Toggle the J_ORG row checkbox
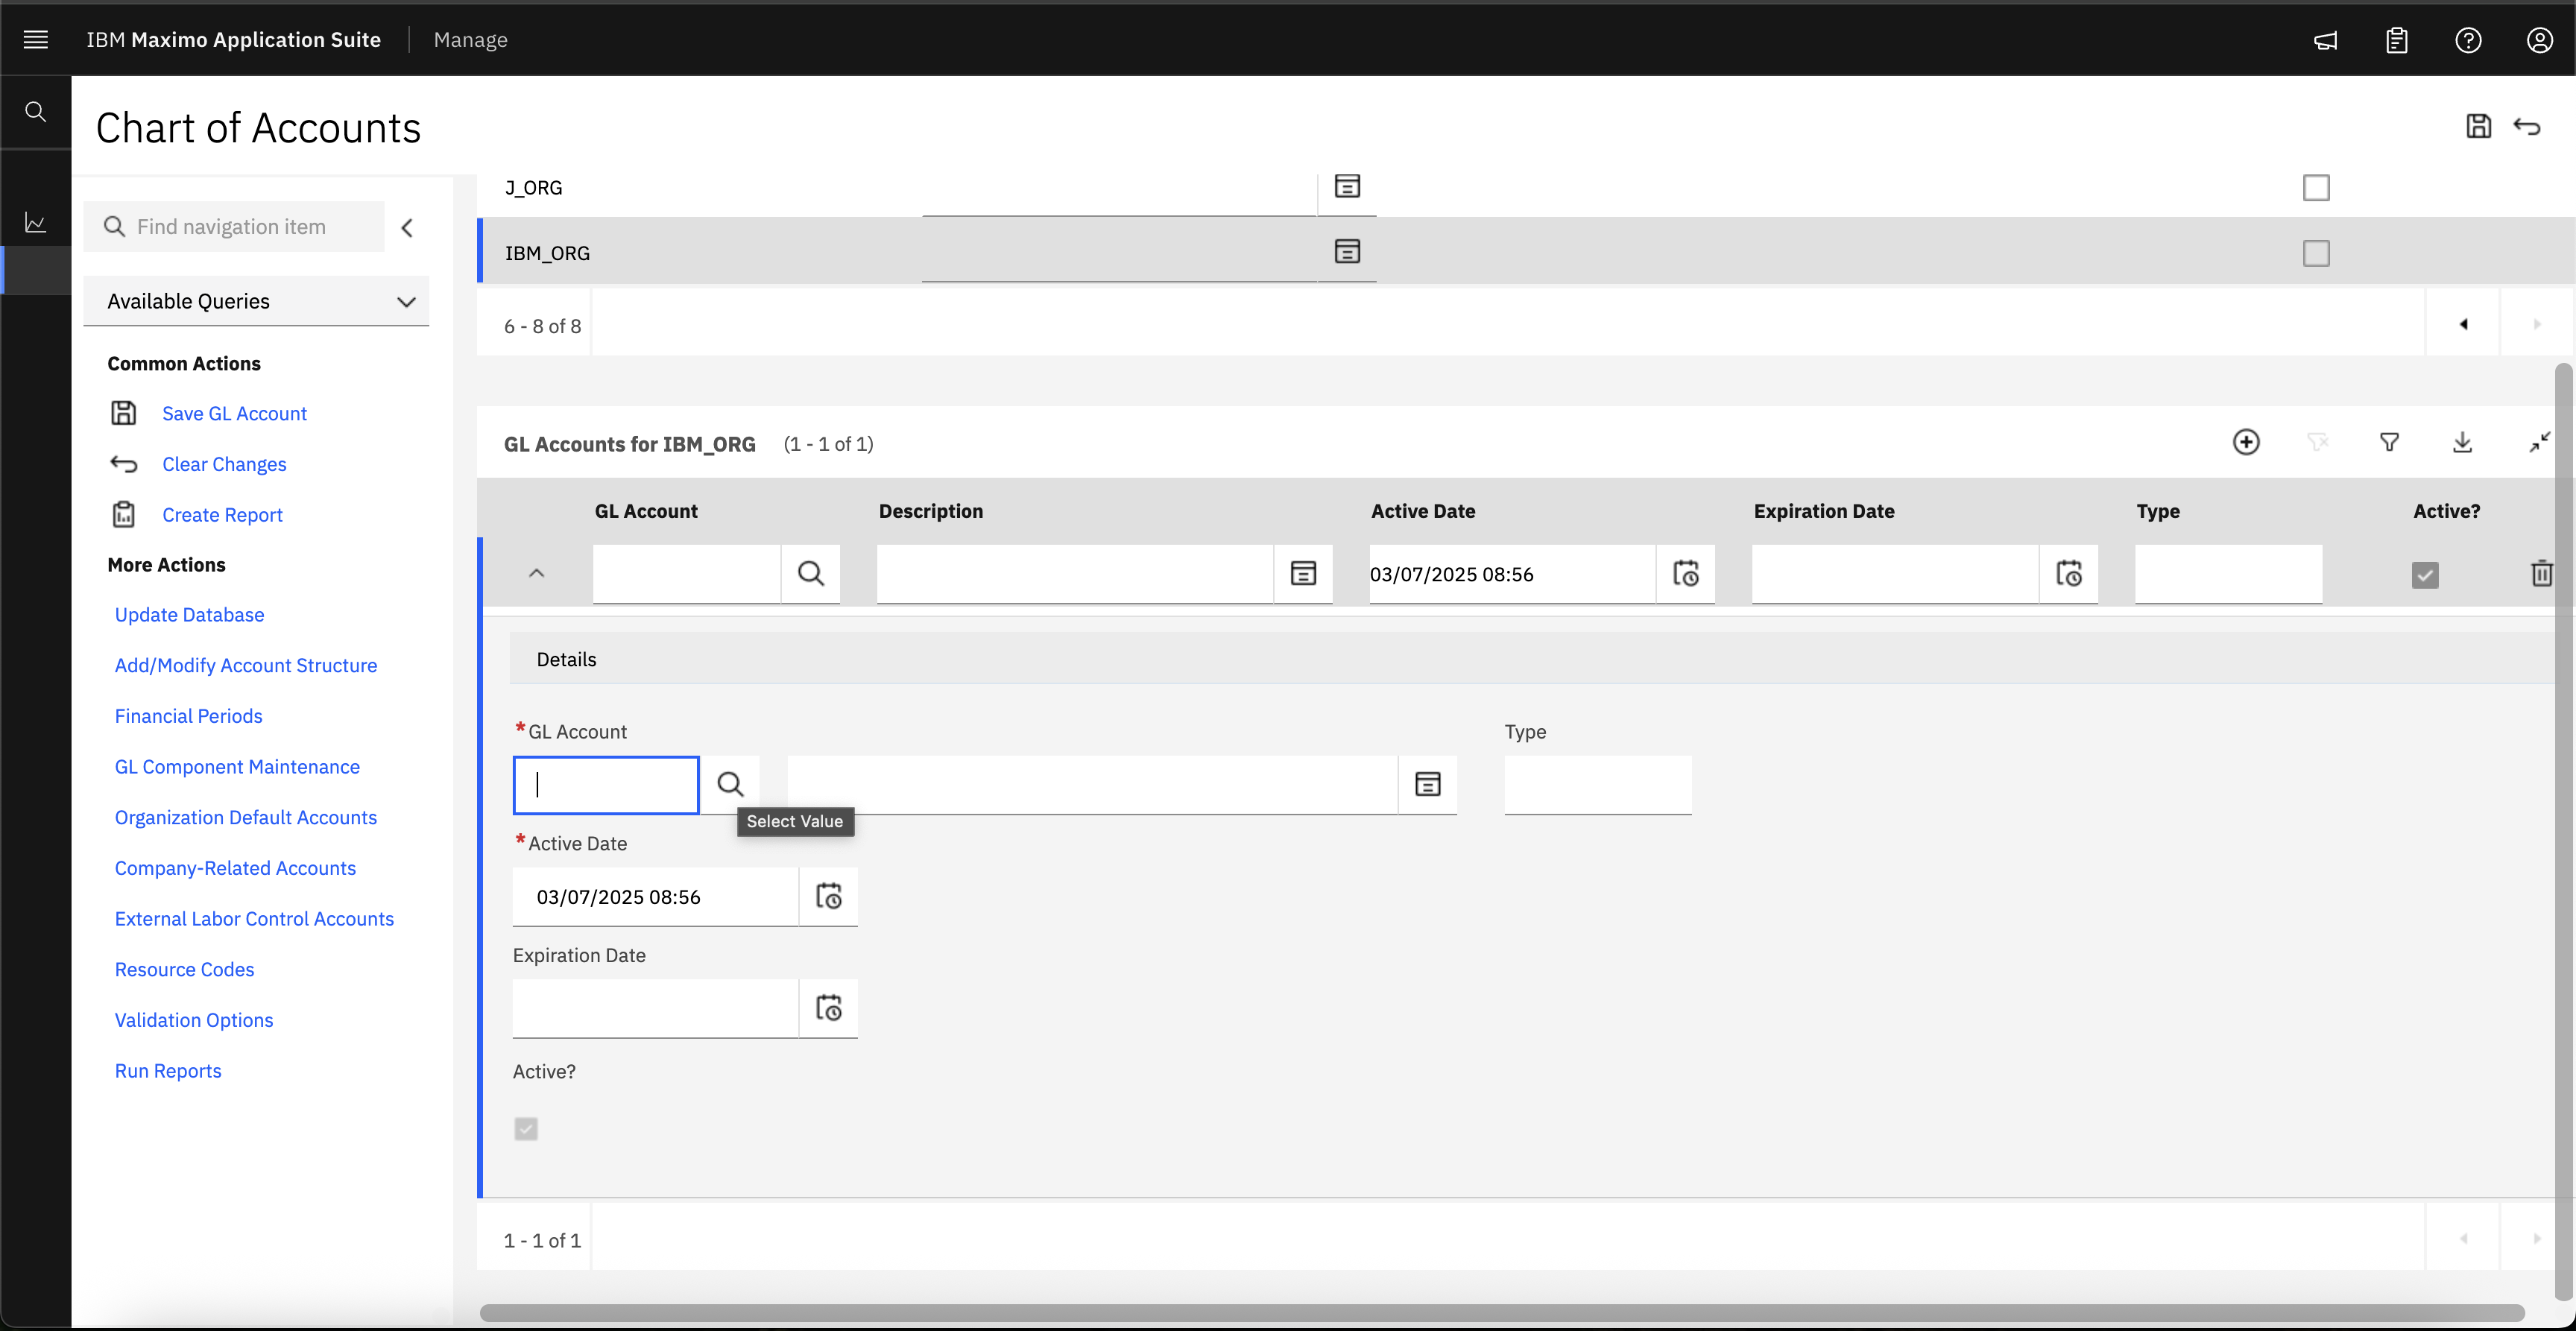Screen dimensions: 2576x1331 (x=2316, y=188)
